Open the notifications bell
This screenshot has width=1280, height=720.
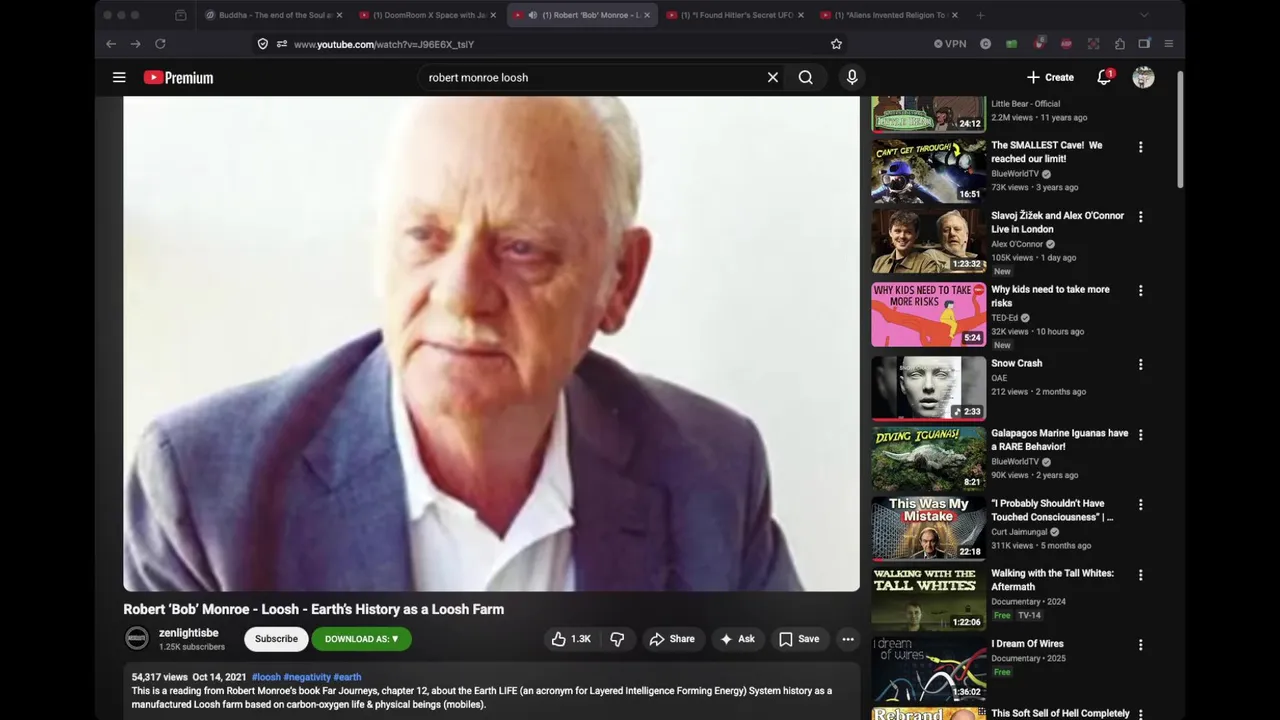(1104, 77)
